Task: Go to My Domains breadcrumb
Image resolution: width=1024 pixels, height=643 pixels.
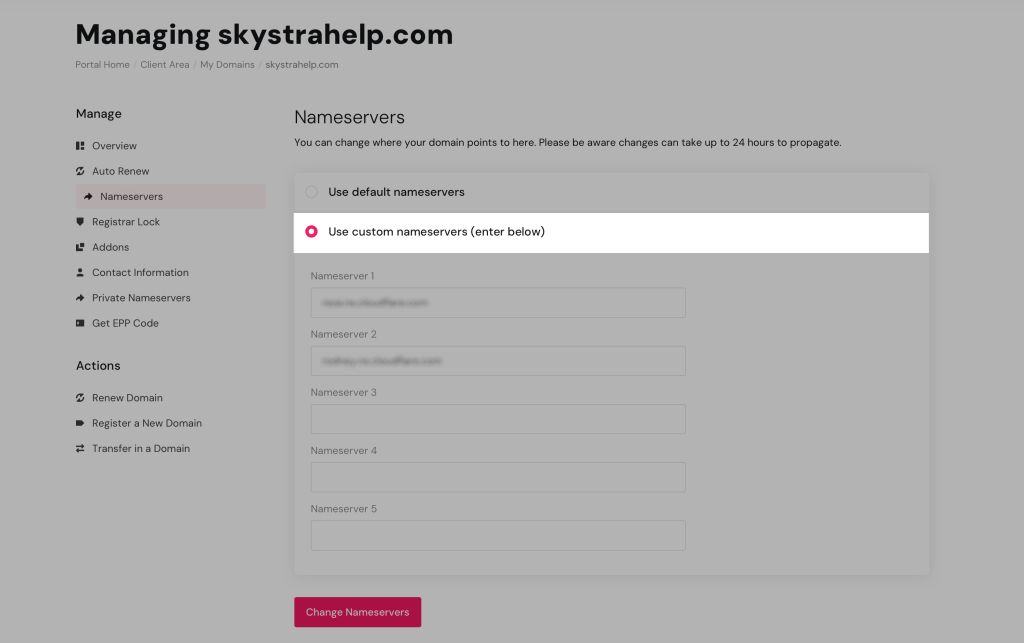Action: pyautogui.click(x=226, y=65)
